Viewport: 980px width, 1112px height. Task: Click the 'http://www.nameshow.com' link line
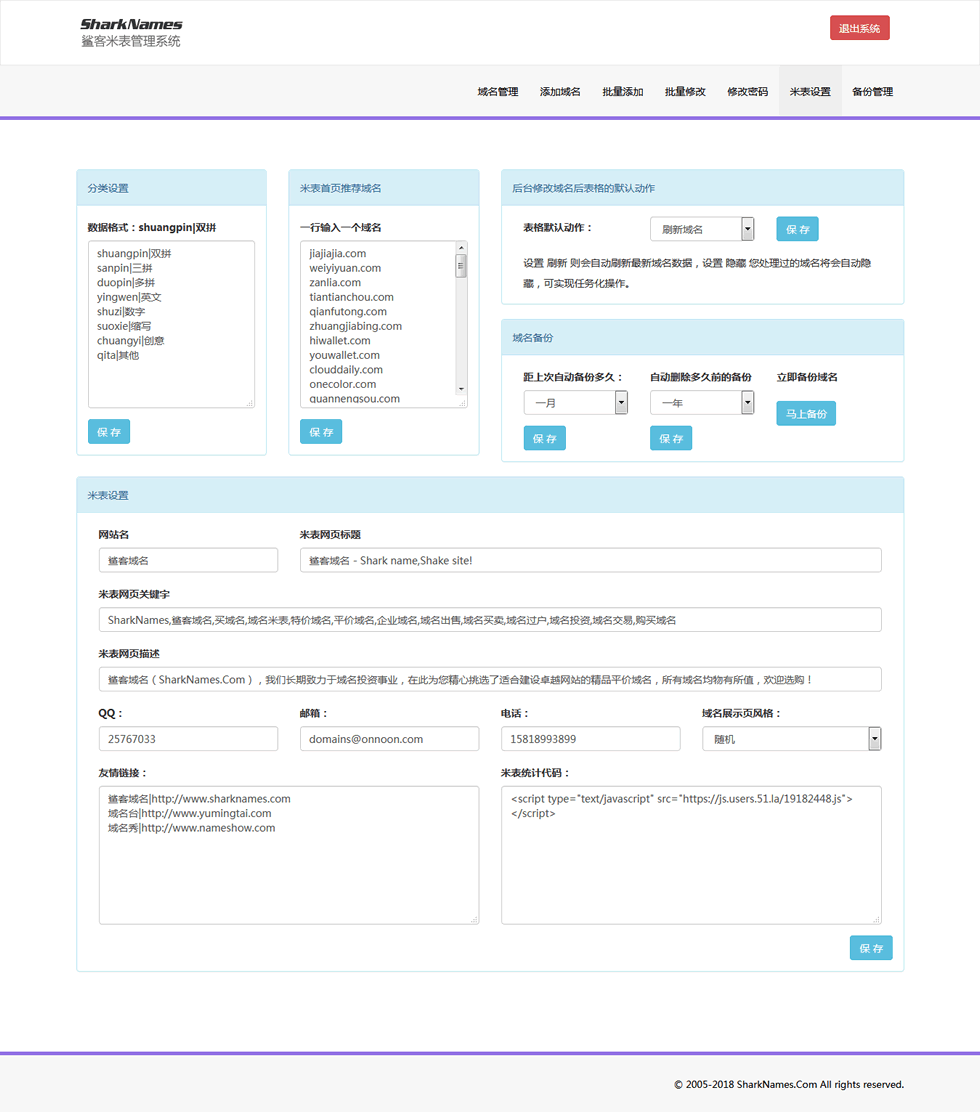191,828
